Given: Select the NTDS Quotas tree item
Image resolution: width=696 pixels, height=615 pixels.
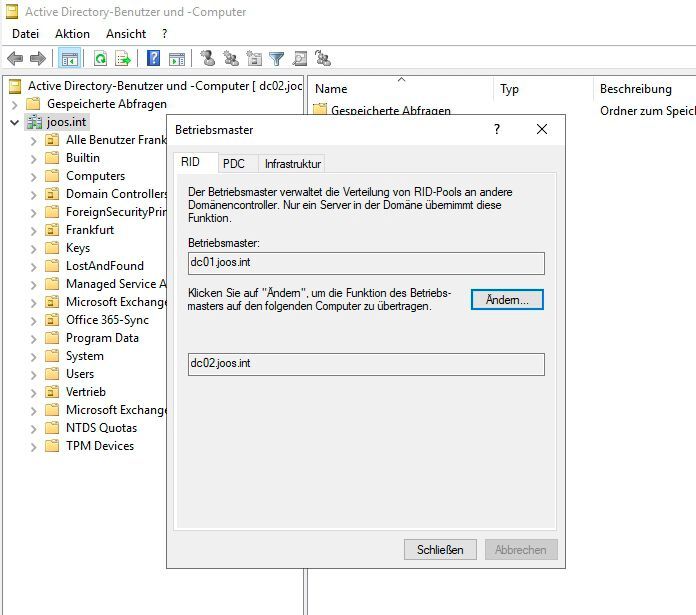Looking at the screenshot, I should click(101, 428).
